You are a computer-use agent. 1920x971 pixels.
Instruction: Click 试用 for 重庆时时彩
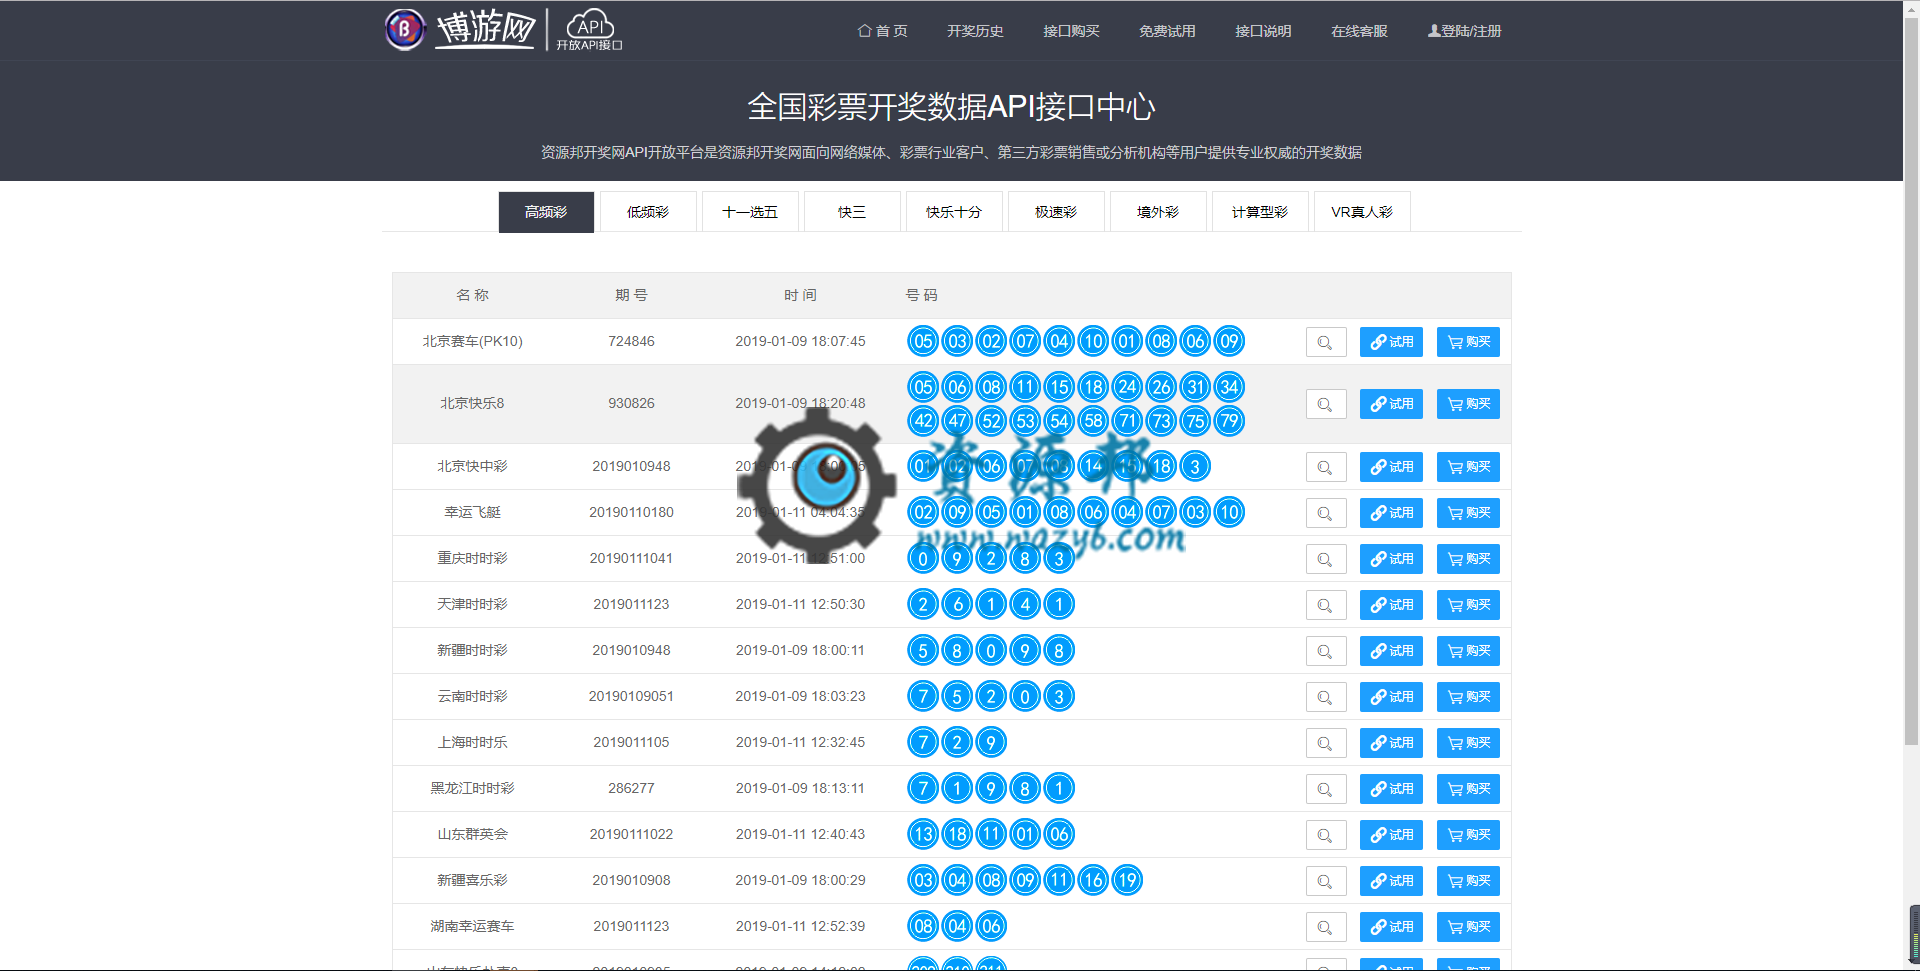tap(1391, 559)
